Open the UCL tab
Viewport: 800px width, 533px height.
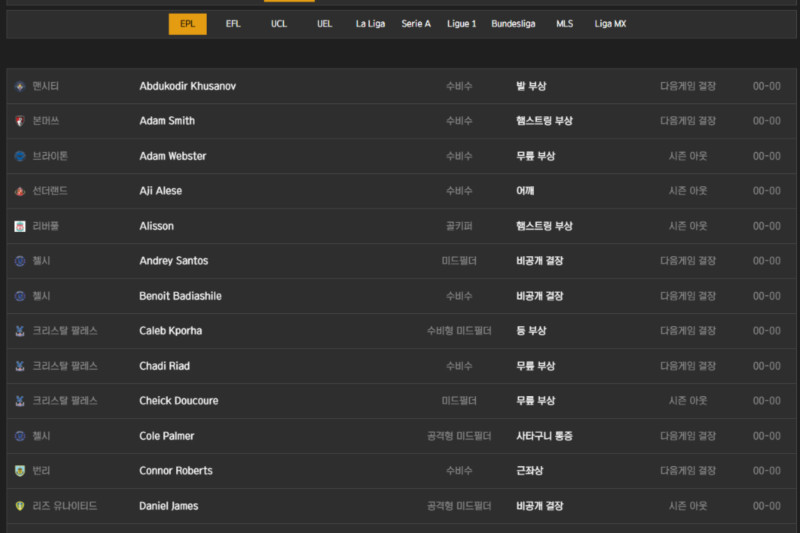click(x=279, y=24)
